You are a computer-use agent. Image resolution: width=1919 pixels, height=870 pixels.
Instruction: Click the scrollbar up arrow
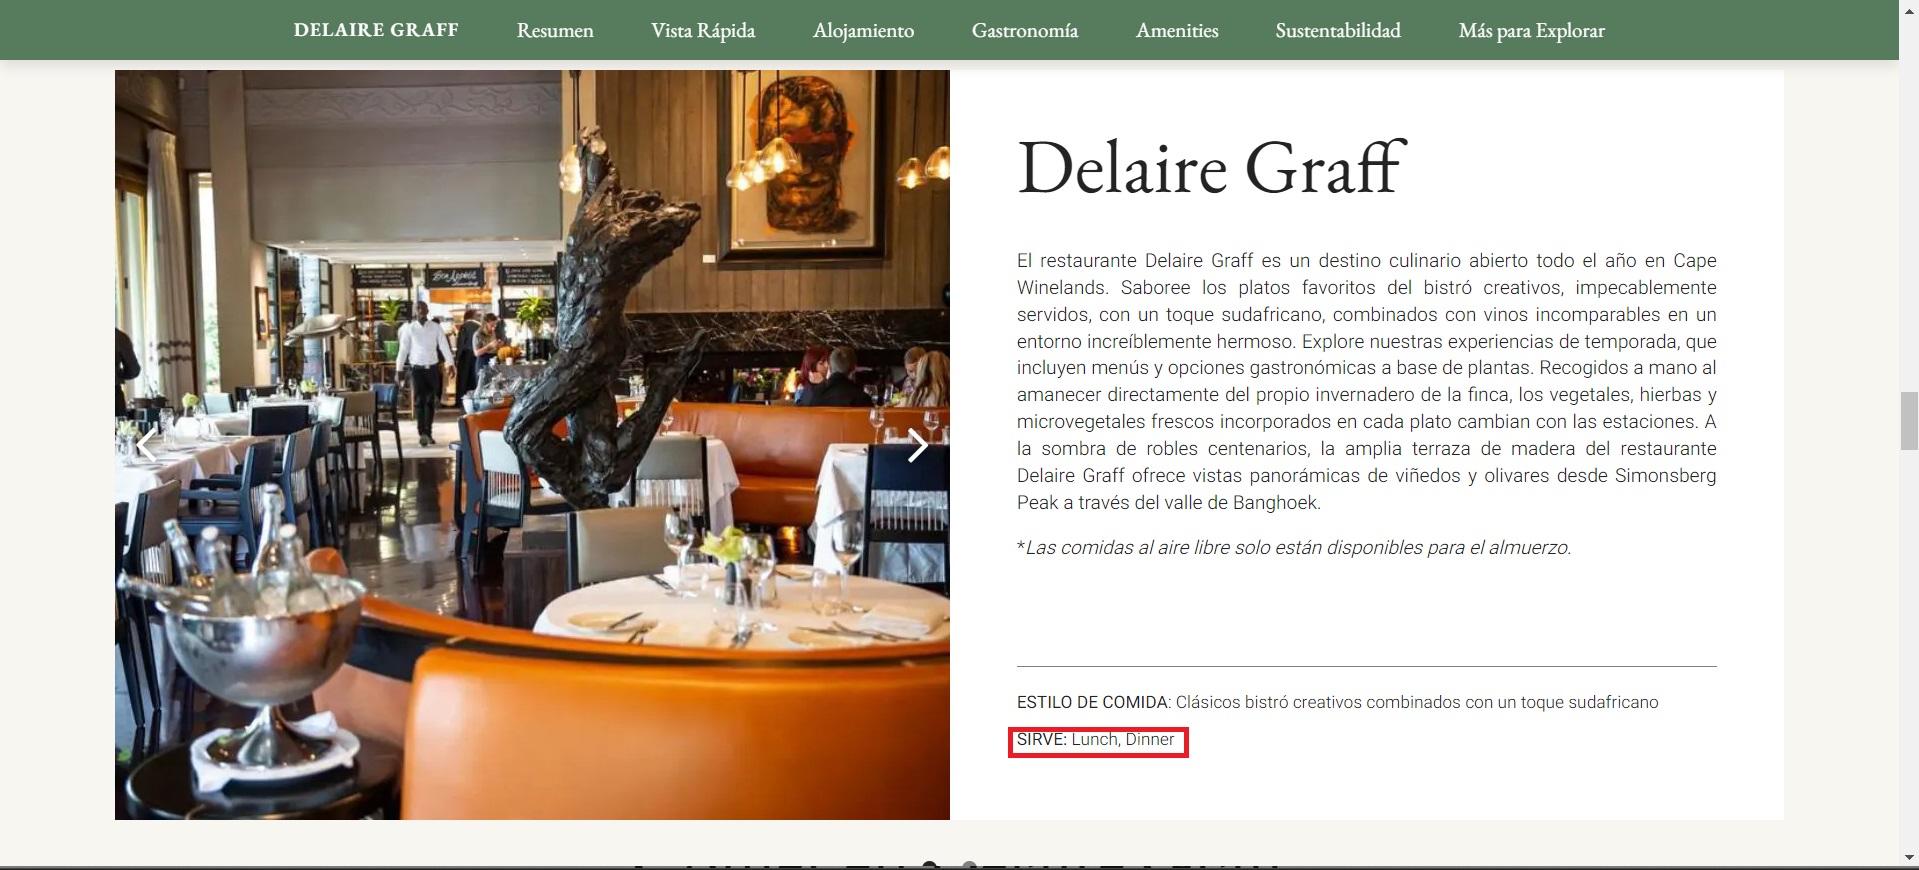pos(1909,8)
